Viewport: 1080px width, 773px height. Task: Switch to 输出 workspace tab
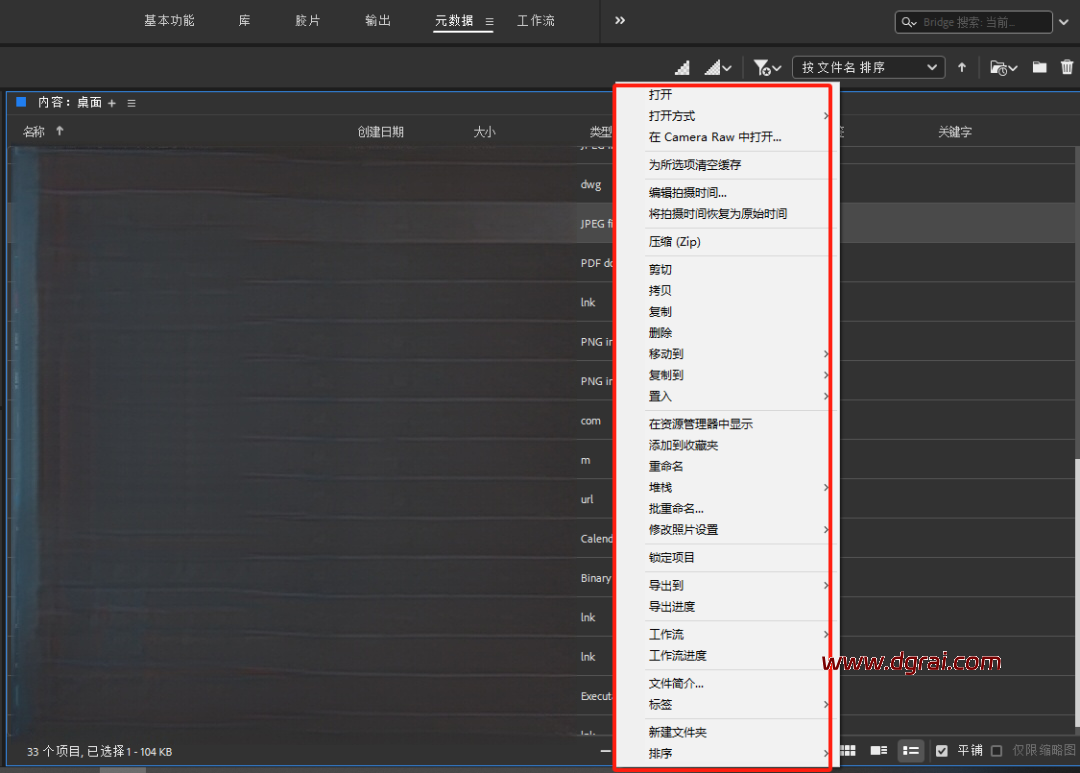pyautogui.click(x=377, y=21)
